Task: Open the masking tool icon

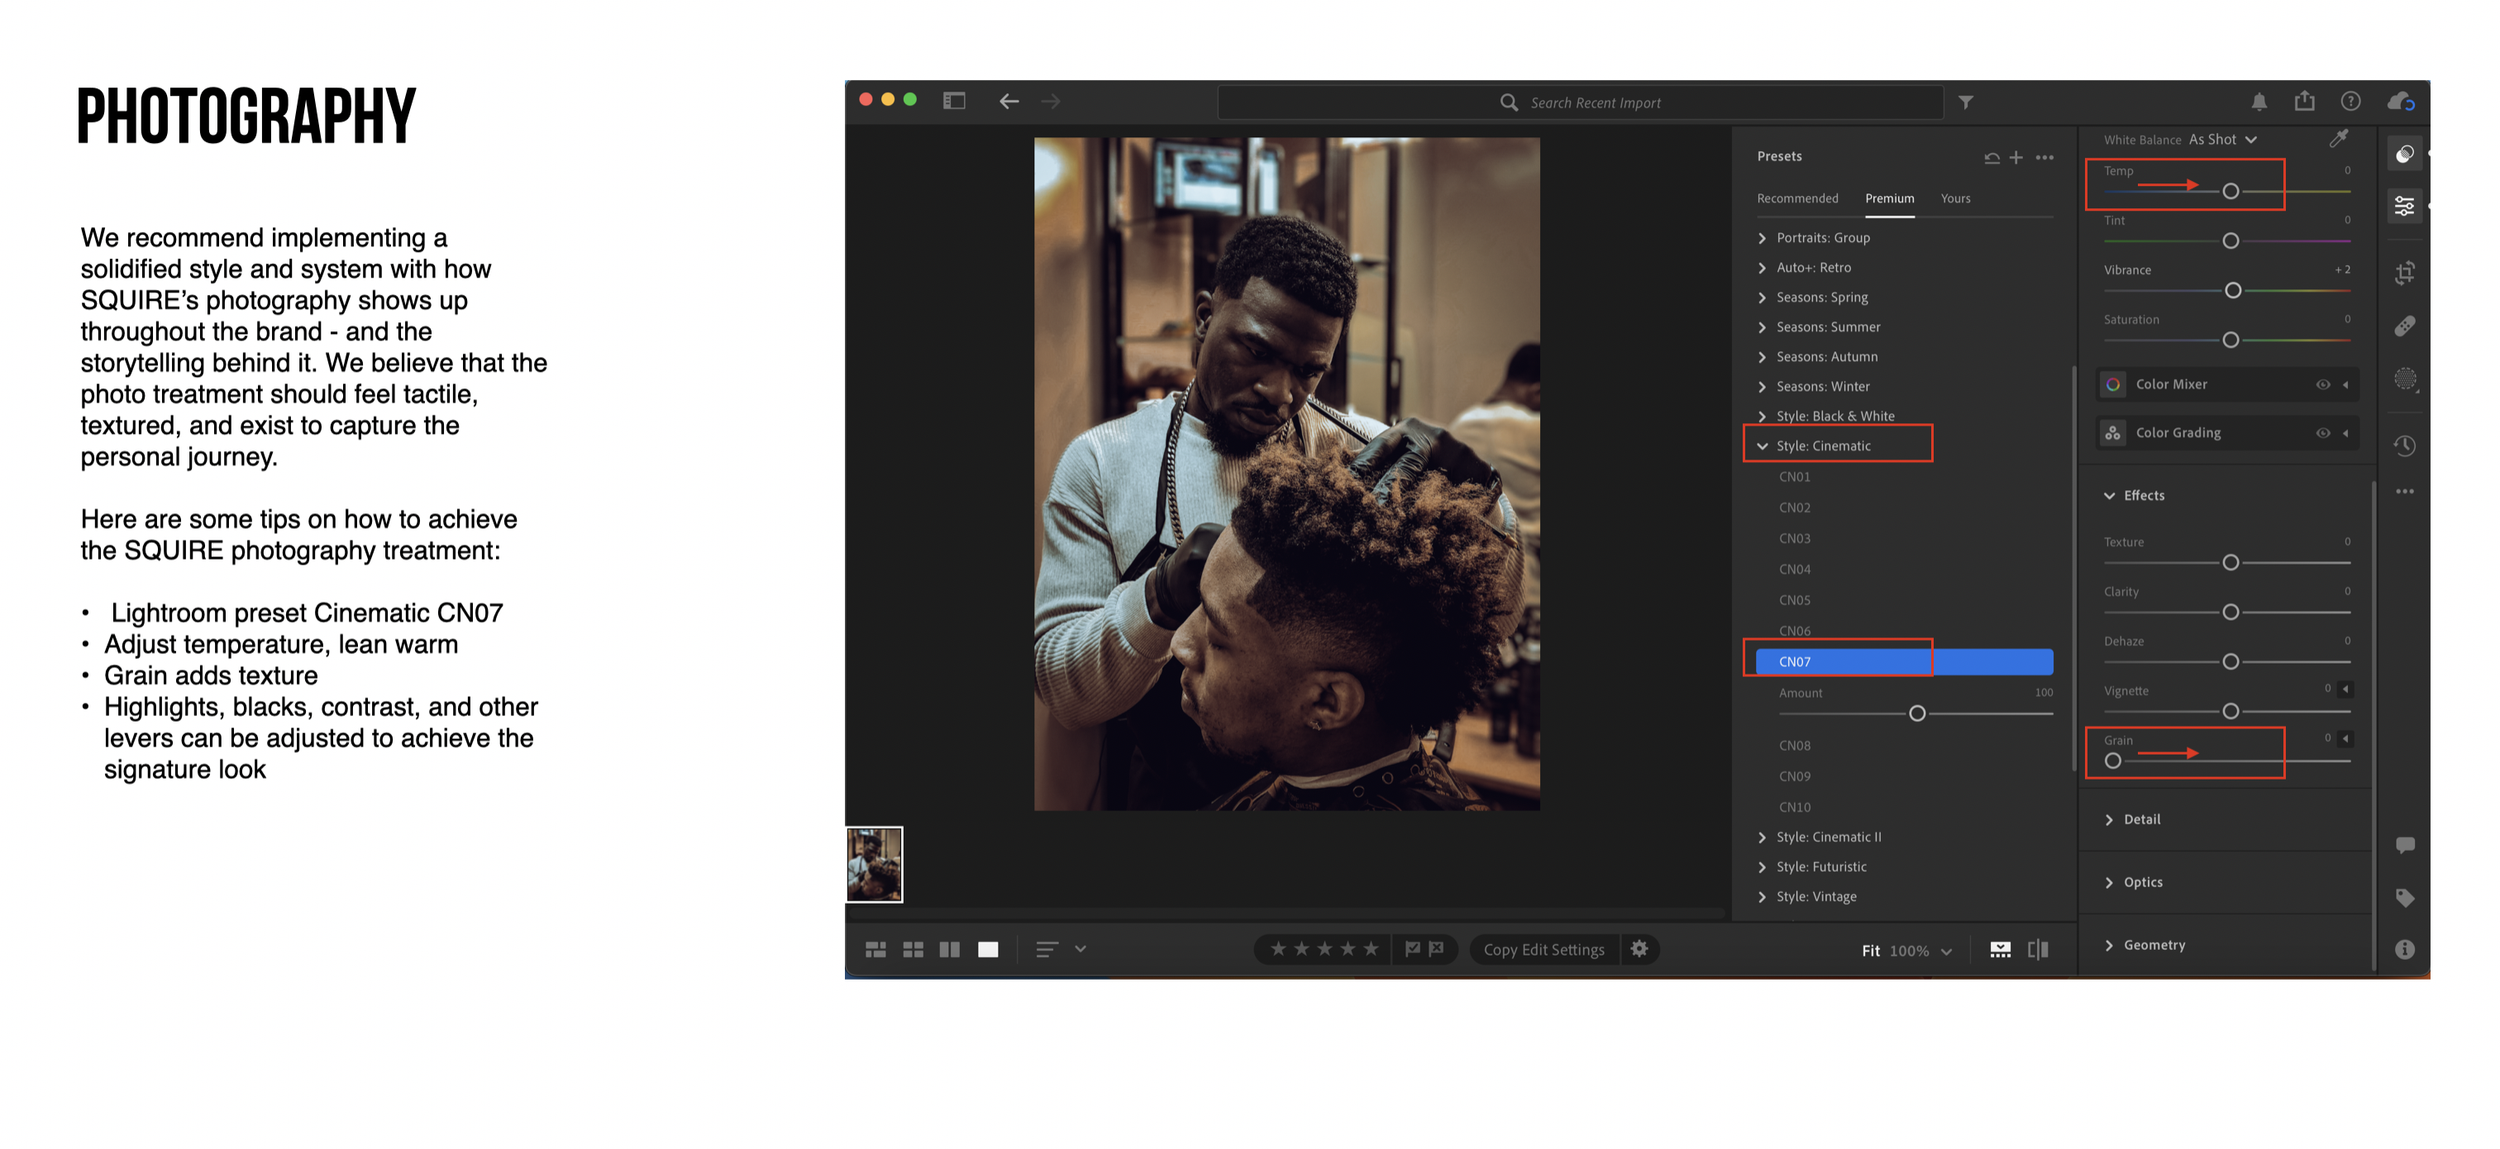Action: click(2405, 379)
